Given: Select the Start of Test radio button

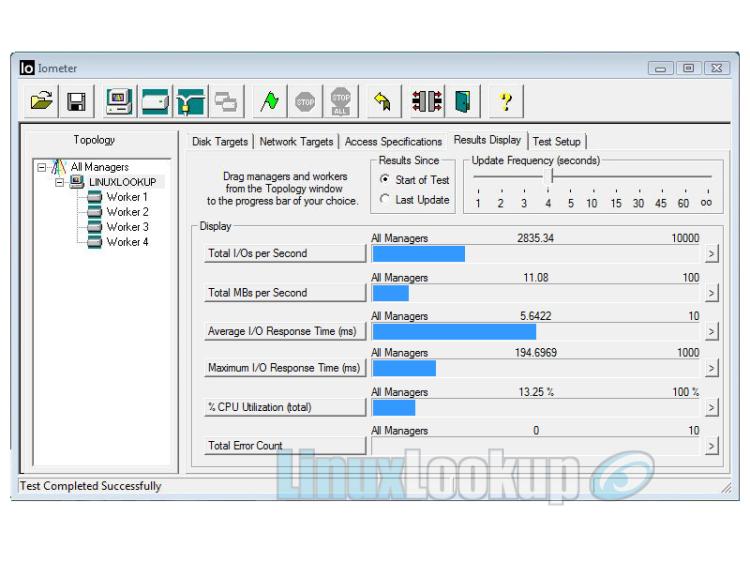Looking at the screenshot, I should 386,180.
